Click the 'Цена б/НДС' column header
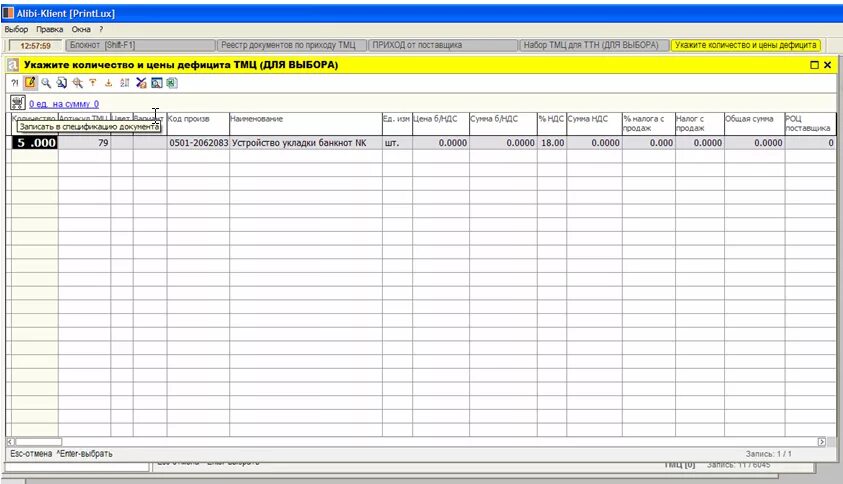Image resolution: width=843 pixels, height=484 pixels. tap(441, 124)
